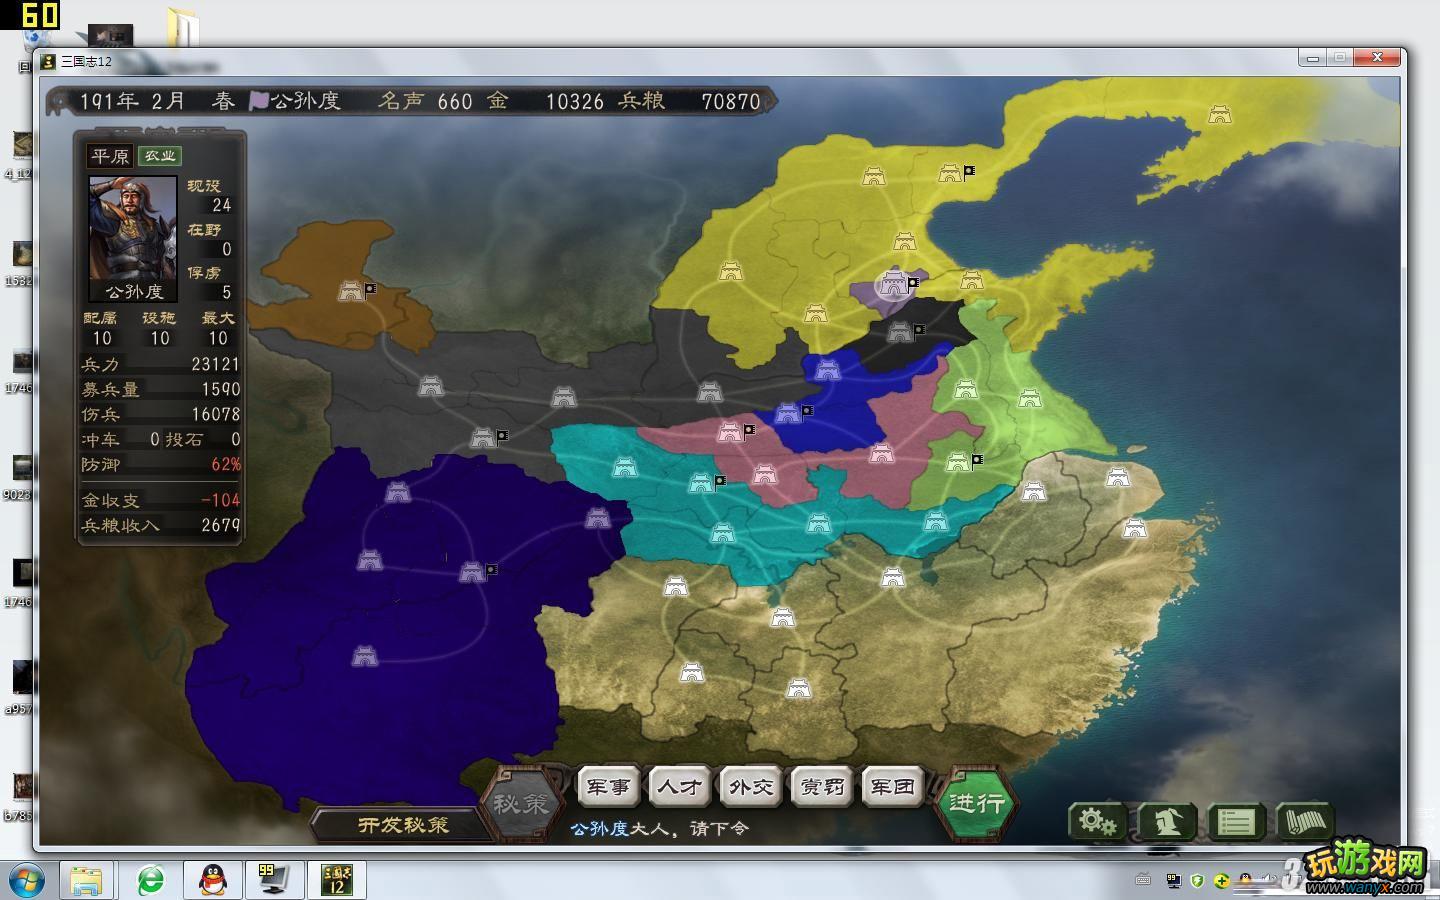Select the southernmost city in the indigo territory
Screen dimensions: 1440x900
point(365,656)
